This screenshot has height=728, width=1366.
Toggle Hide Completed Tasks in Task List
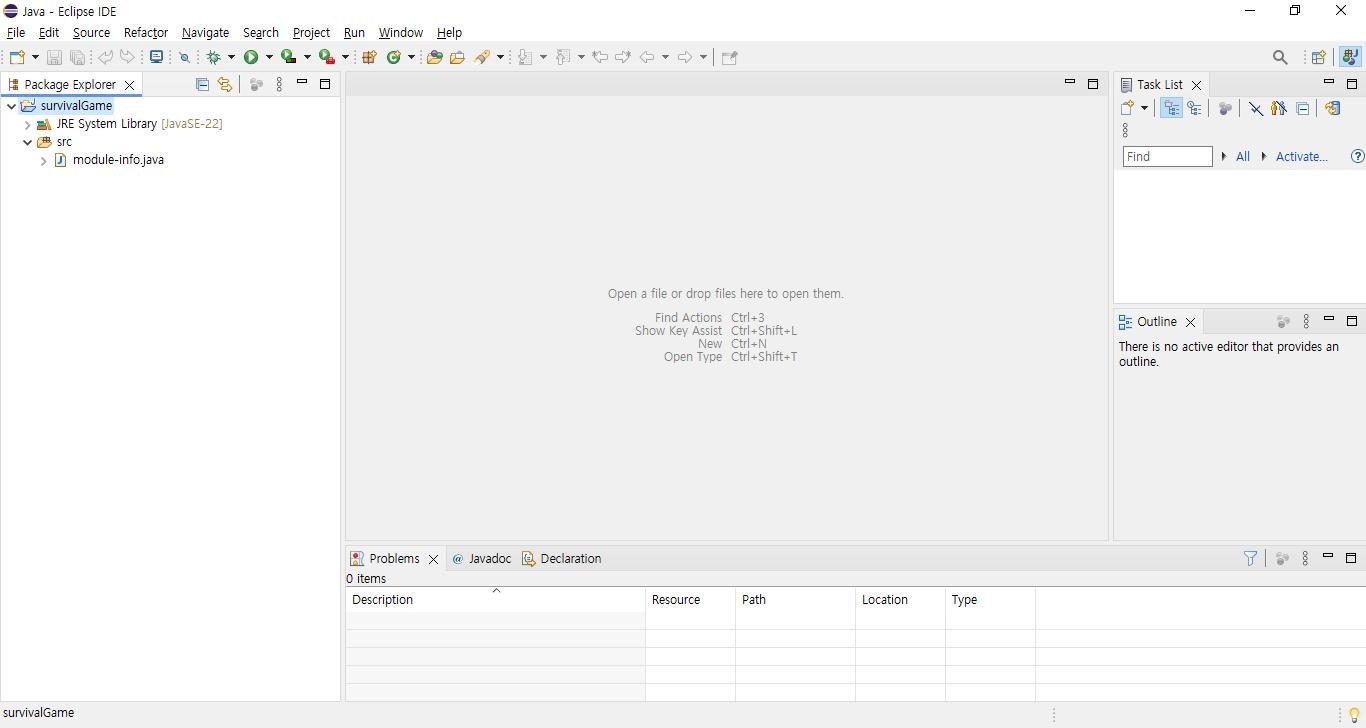[1255, 108]
